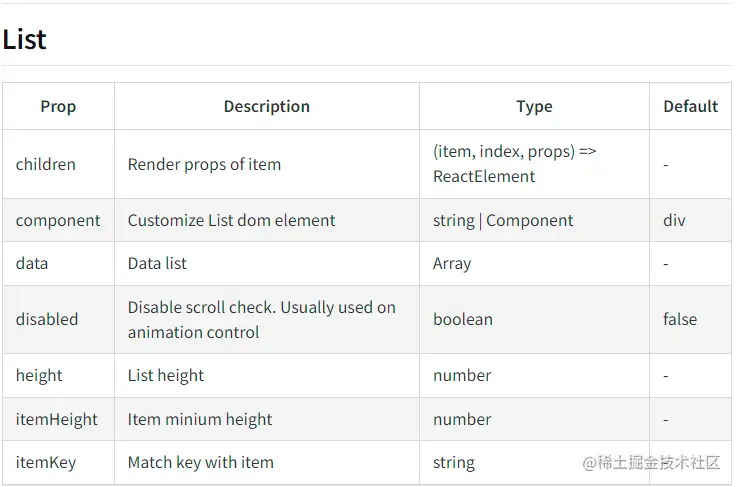The image size is (736, 487).
Task: Click the 'div' default value
Action: (674, 220)
